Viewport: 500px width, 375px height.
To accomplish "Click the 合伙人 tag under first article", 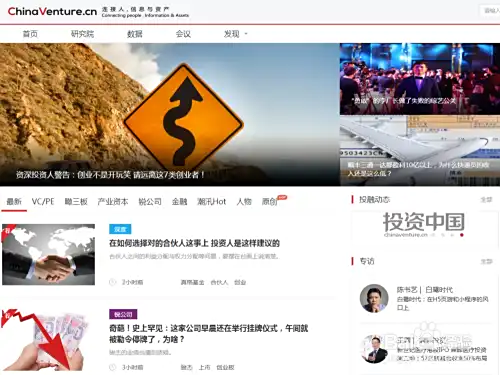I will pos(219,282).
